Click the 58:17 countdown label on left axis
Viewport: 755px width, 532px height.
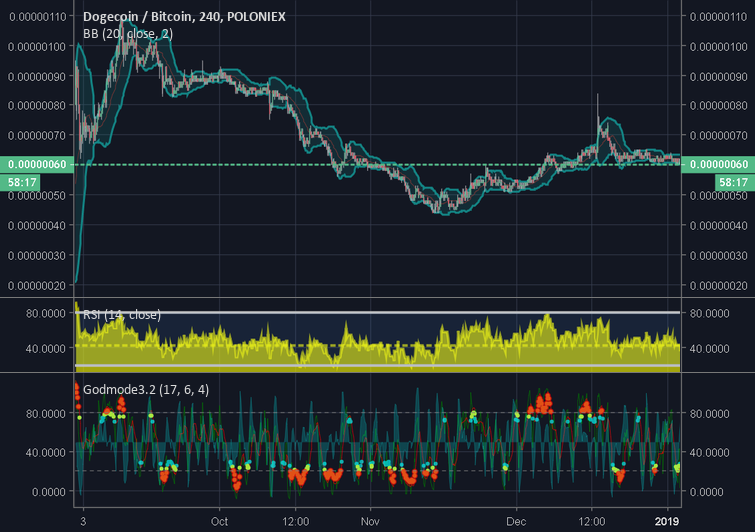[x=22, y=182]
